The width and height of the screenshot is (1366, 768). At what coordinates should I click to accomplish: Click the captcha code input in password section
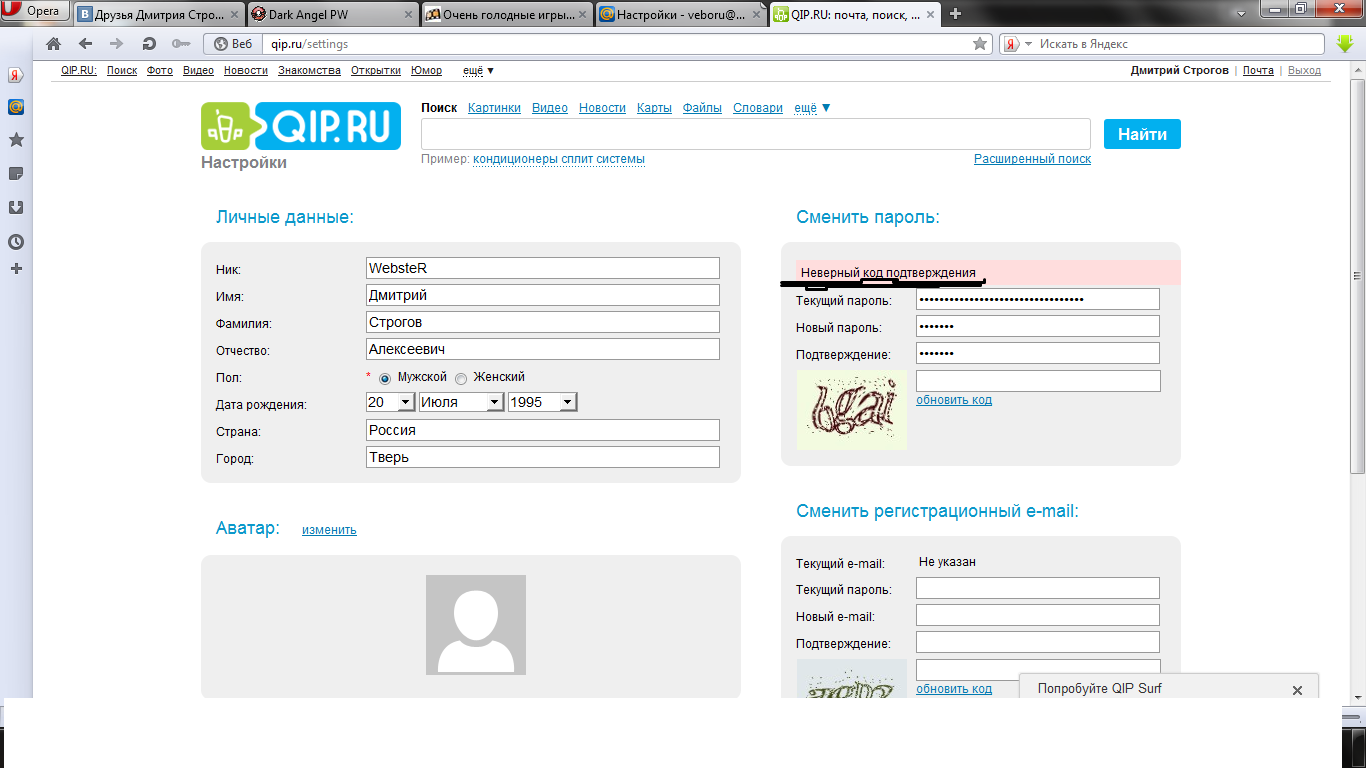click(1038, 381)
